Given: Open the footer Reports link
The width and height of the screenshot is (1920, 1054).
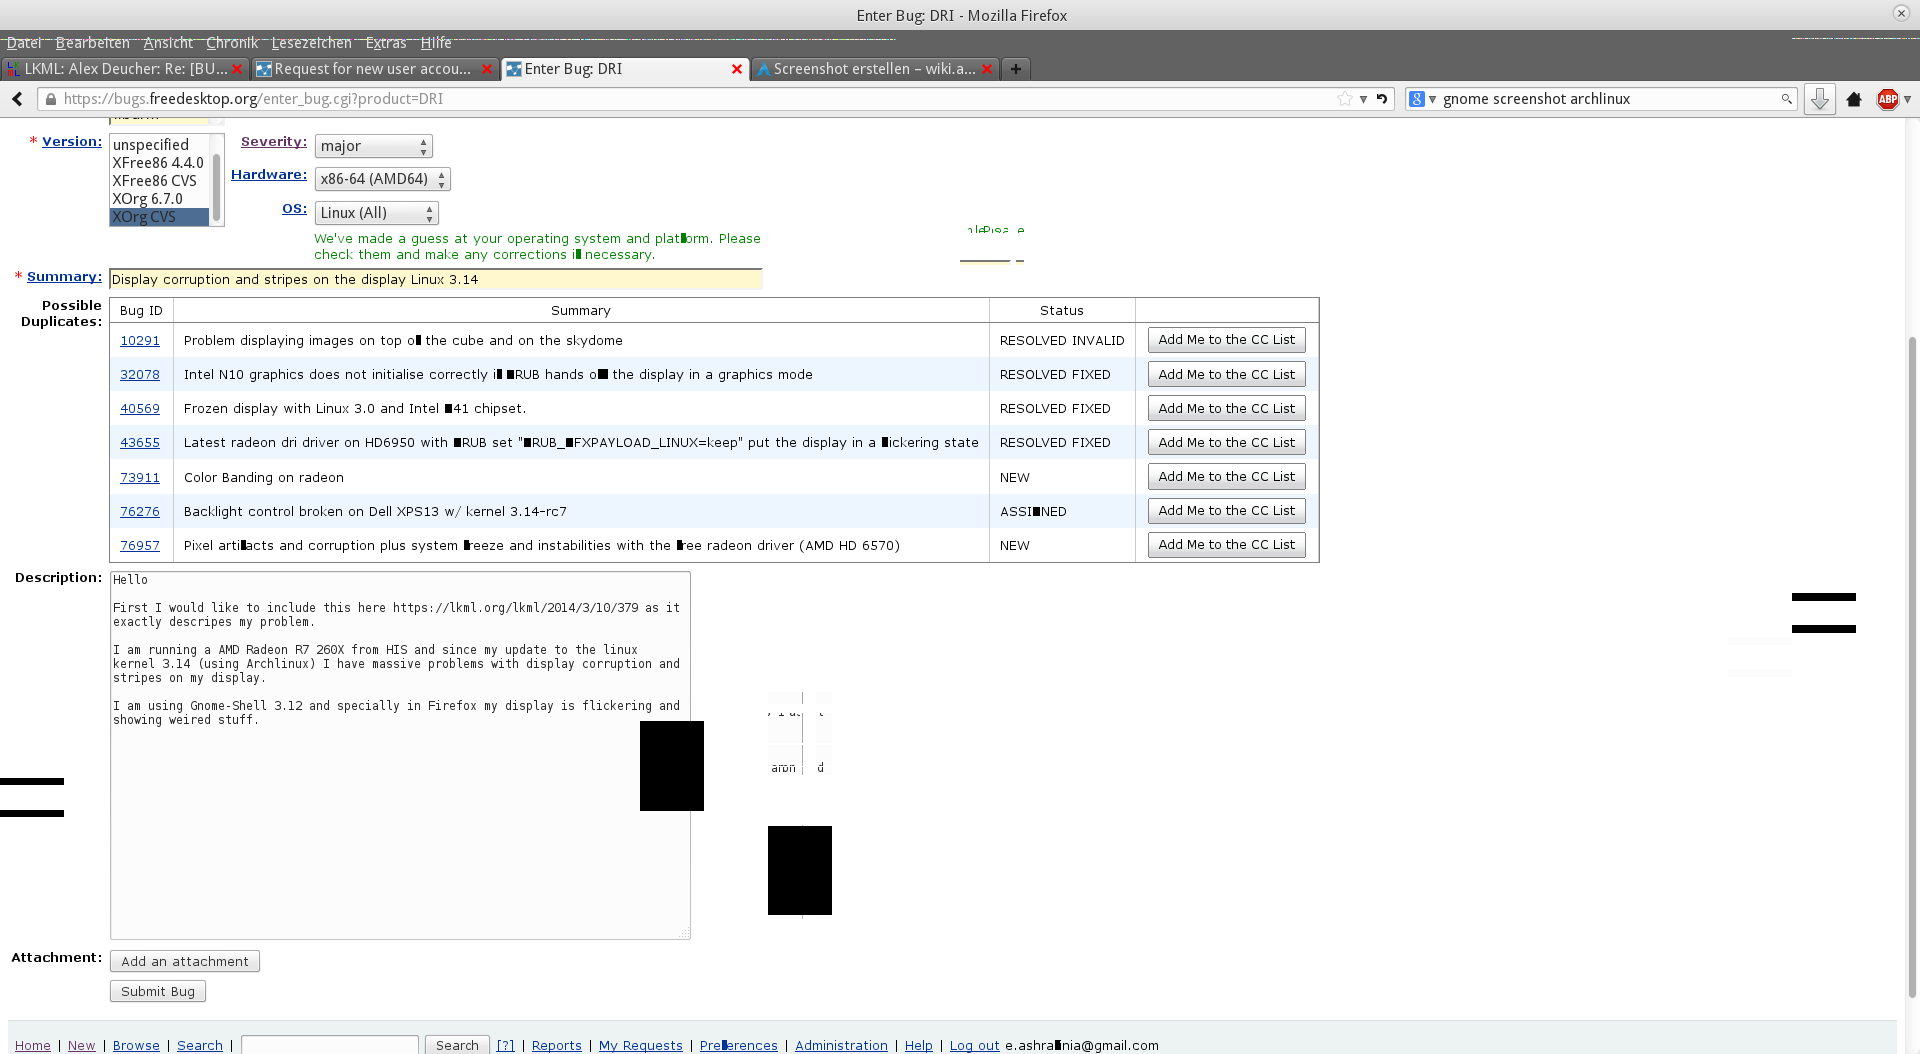Looking at the screenshot, I should pos(557,1046).
